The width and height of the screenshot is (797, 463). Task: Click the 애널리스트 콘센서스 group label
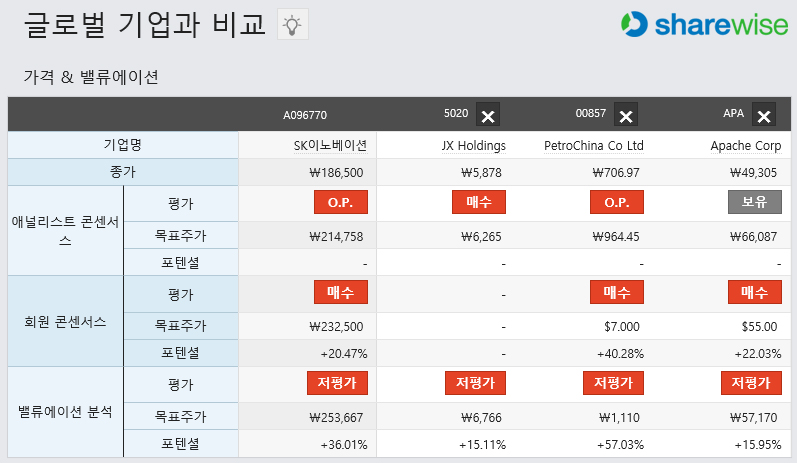pyautogui.click(x=65, y=231)
